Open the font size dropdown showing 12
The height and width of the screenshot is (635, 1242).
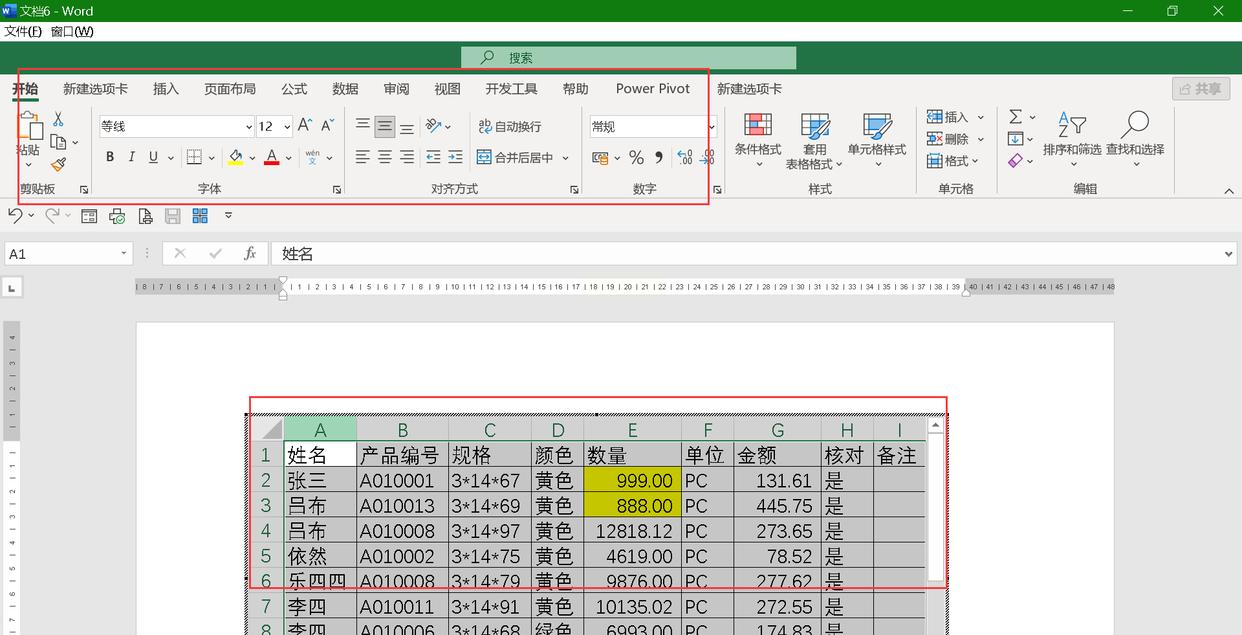point(287,127)
